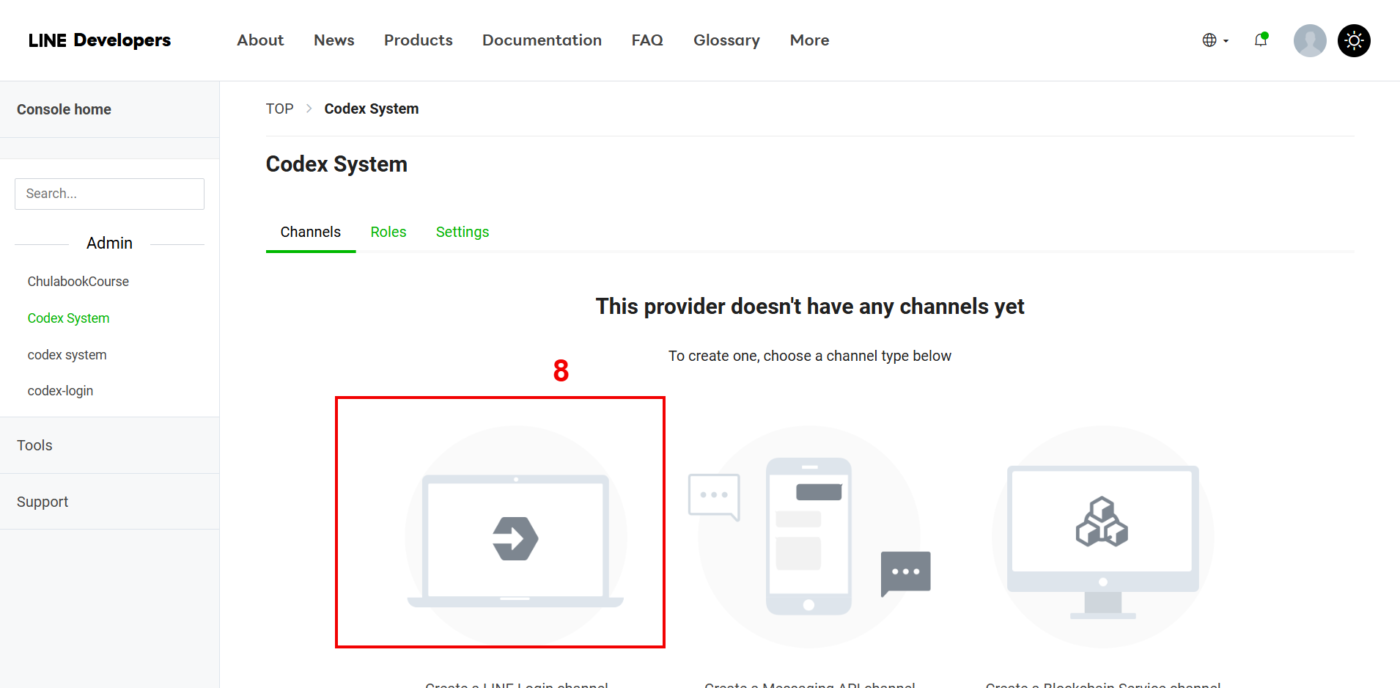Open Documentation in the top navigation
The height and width of the screenshot is (688, 1400).
point(541,40)
